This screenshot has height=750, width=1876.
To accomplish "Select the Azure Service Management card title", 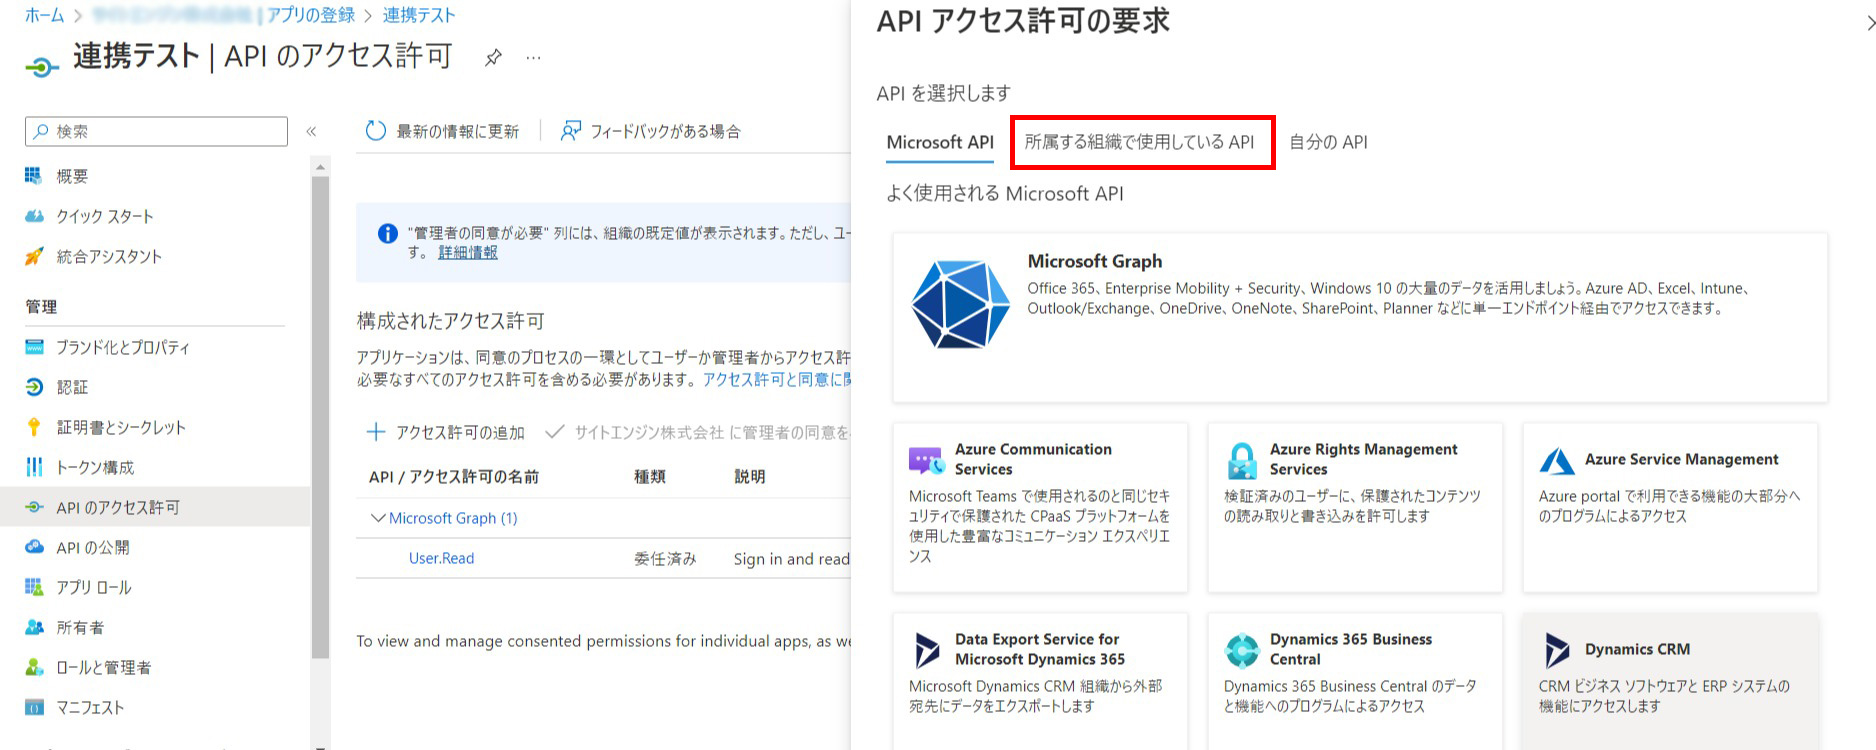I will (1682, 459).
